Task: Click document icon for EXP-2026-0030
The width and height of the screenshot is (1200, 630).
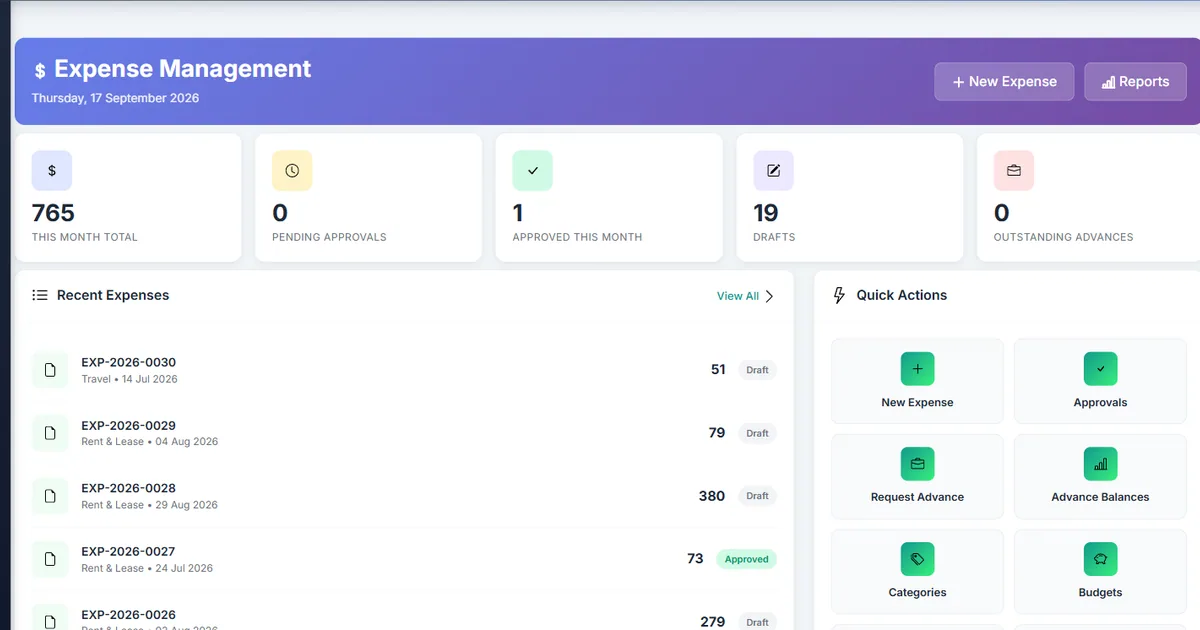Action: pos(50,370)
